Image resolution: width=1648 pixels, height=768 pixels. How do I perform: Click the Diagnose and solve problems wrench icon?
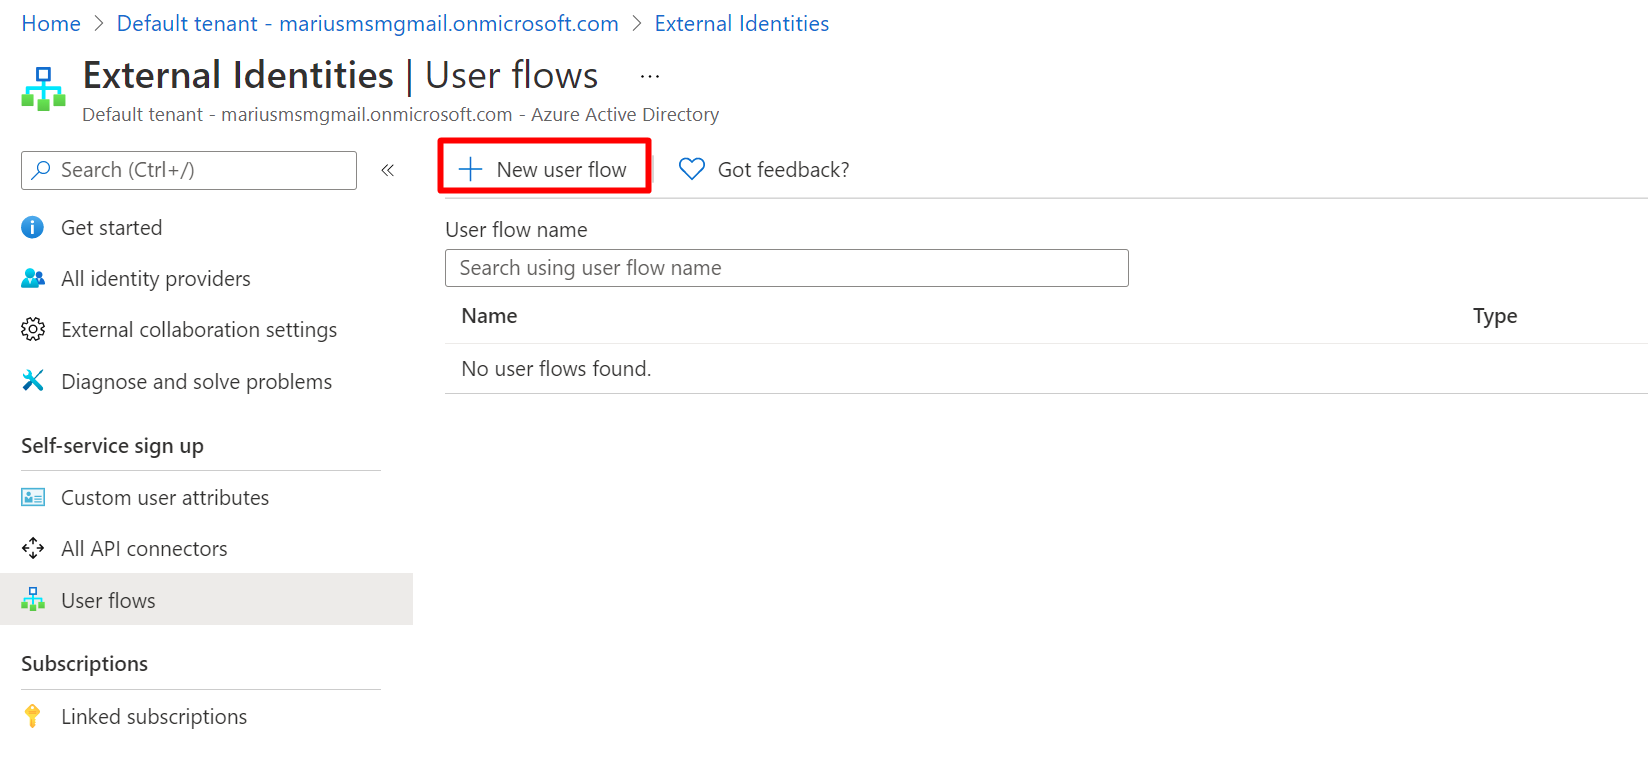click(32, 381)
